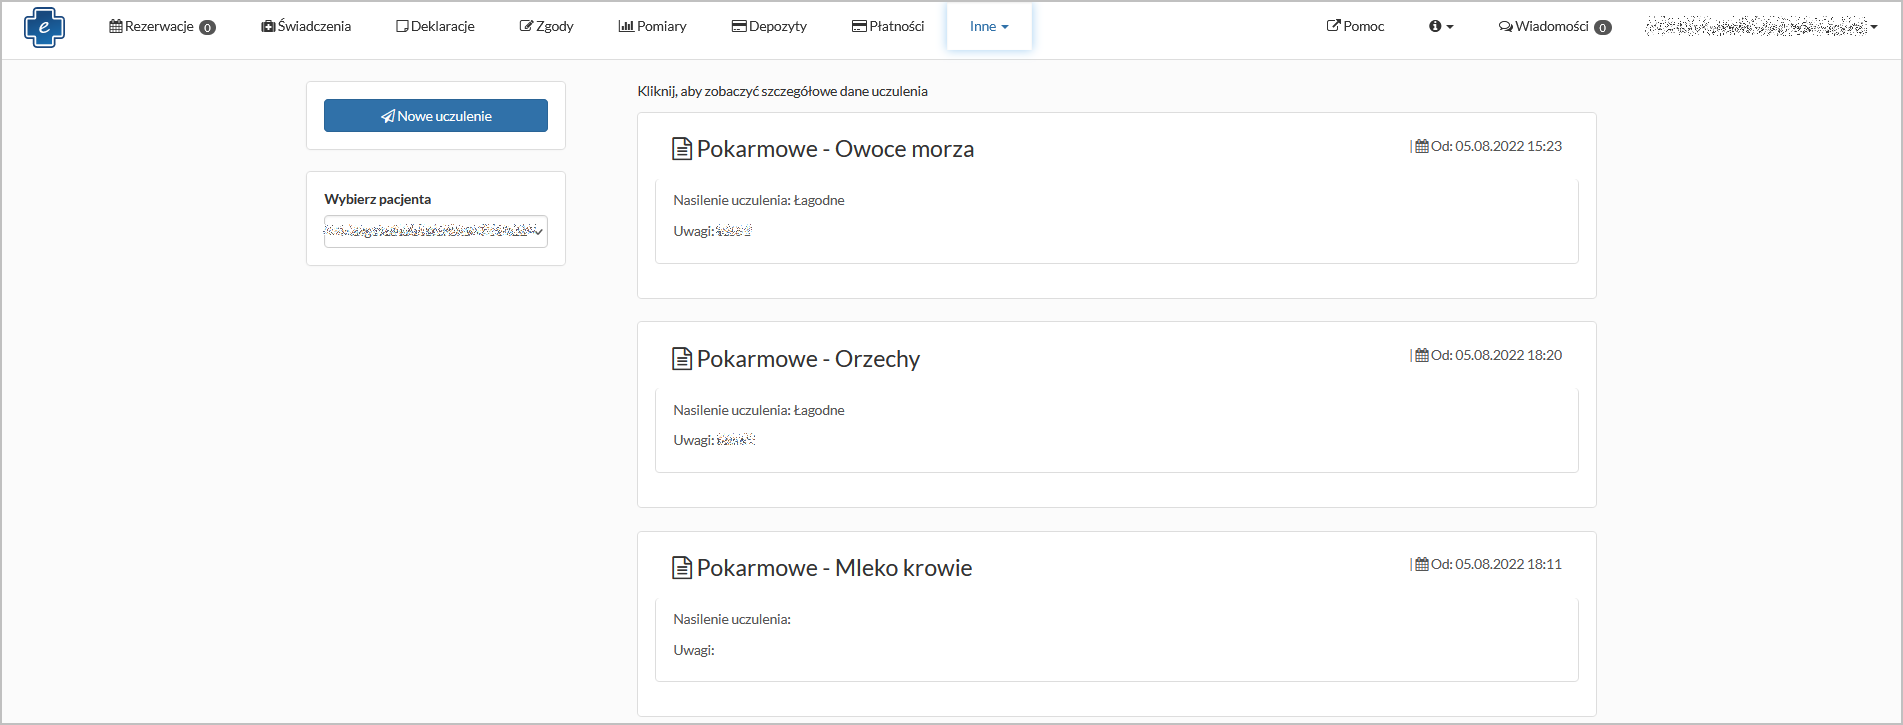Go to Świadczenia medical services

tap(306, 27)
